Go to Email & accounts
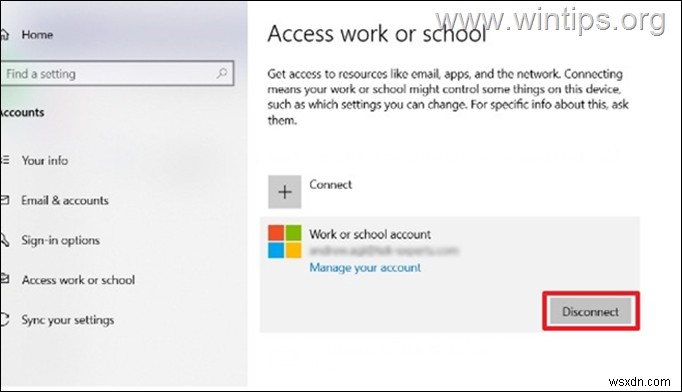682x392 pixels. click(x=65, y=201)
